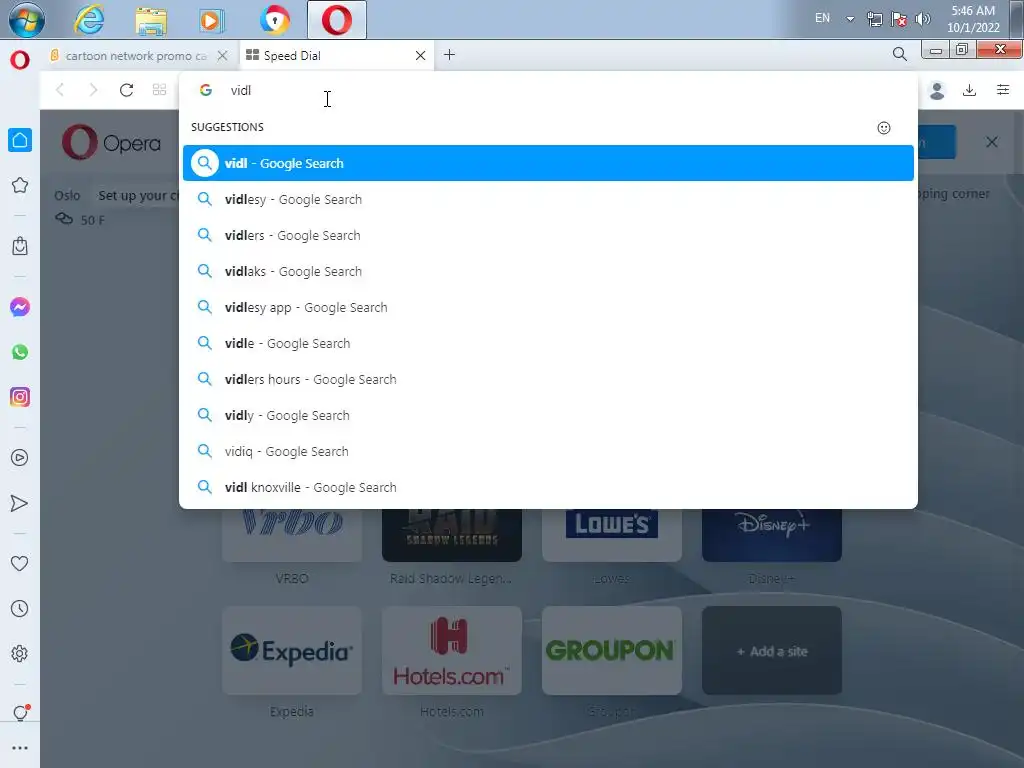Click the volume speaker tray icon
1024x768 pixels.
point(923,19)
